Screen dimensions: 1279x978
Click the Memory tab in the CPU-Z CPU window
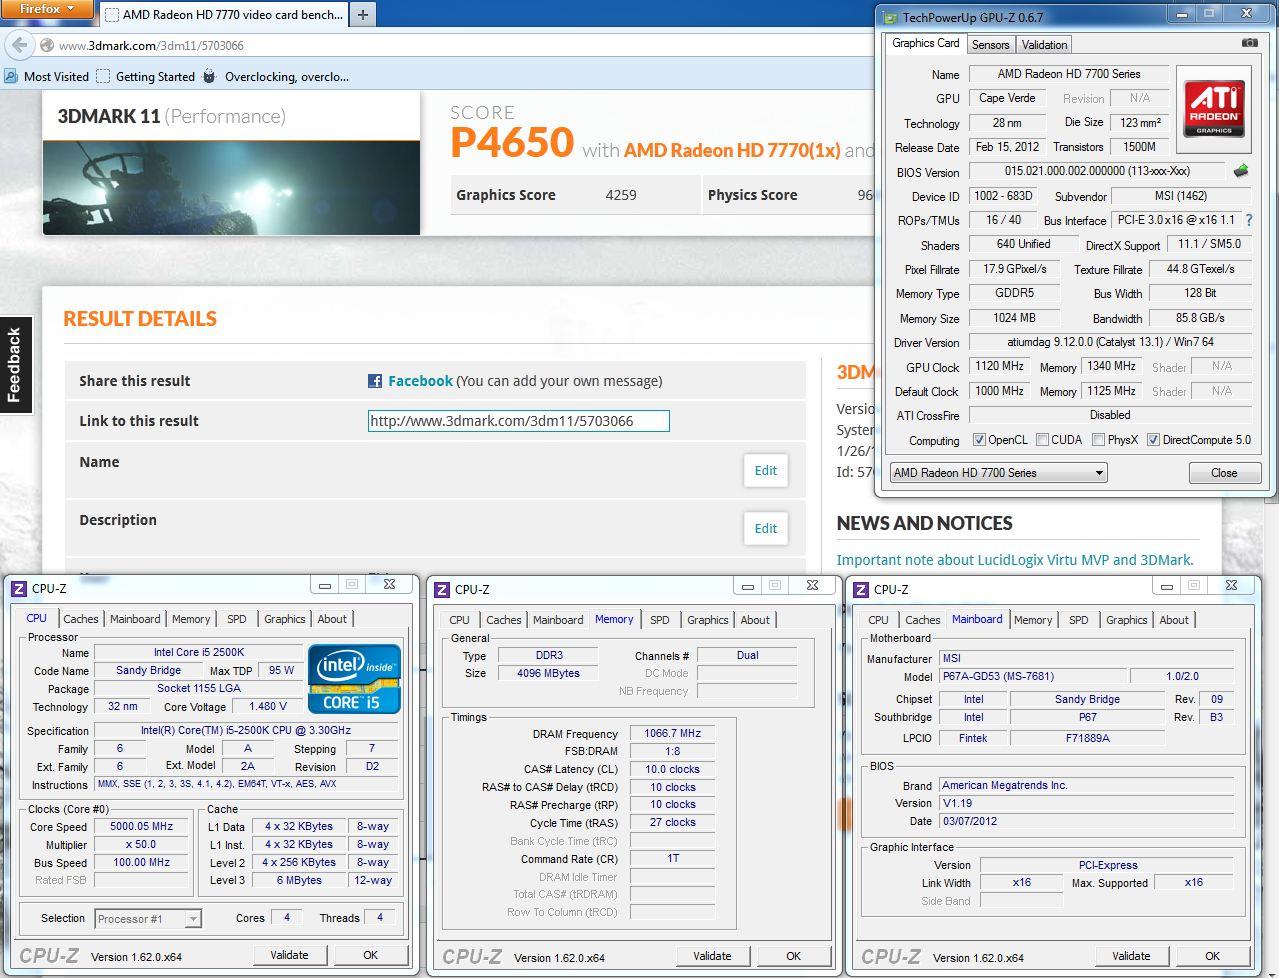pos(191,620)
